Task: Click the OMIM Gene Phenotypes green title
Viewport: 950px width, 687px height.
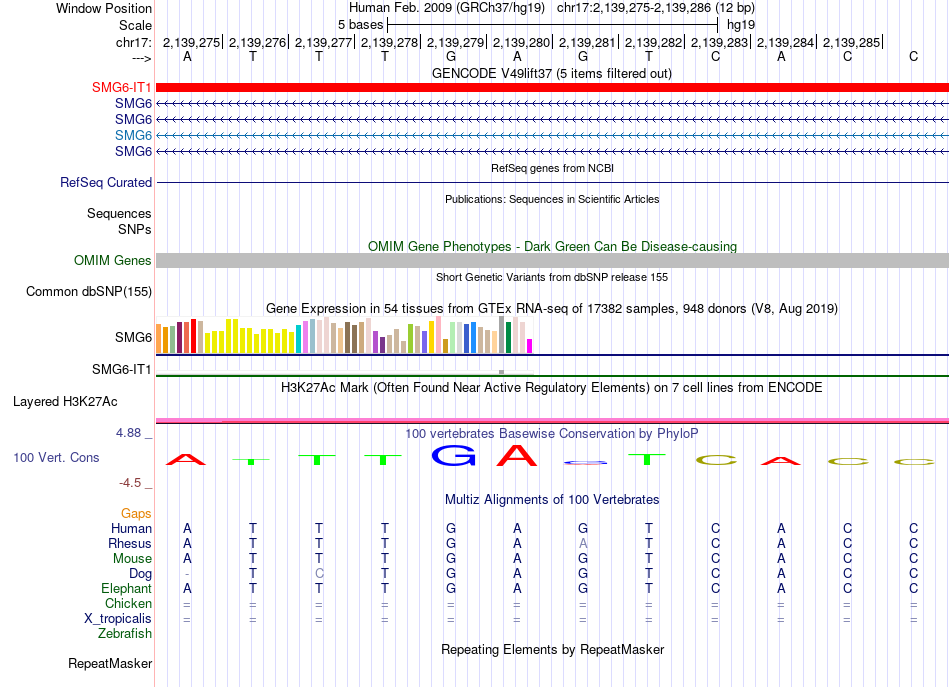Action: (x=553, y=247)
